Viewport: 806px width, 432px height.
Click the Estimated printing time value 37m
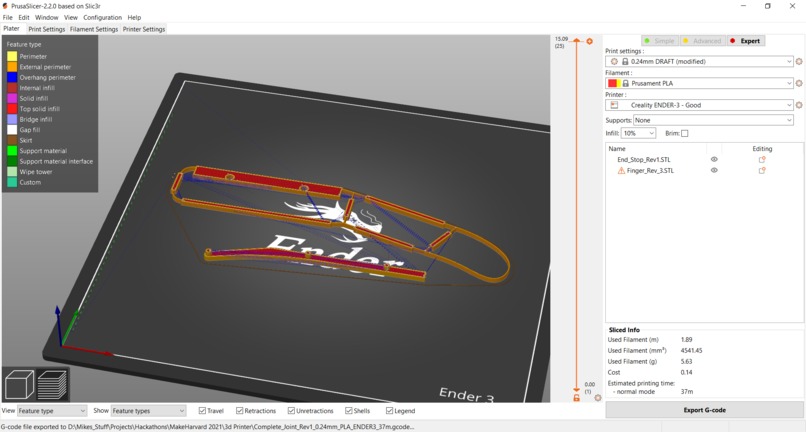687,391
